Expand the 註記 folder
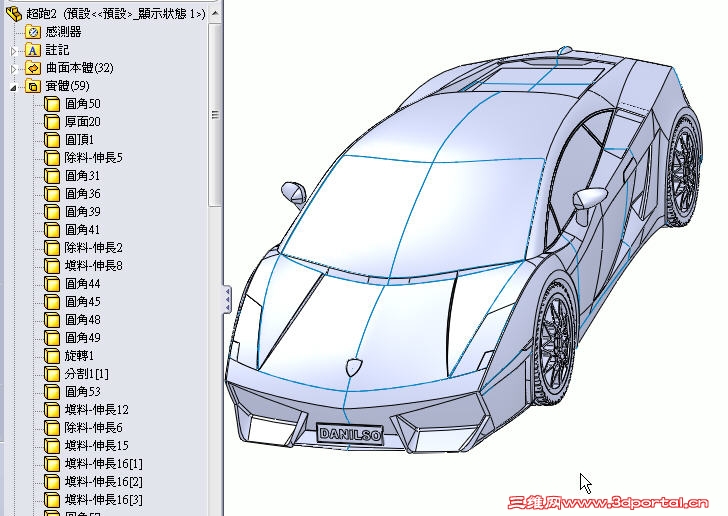 tap(14, 51)
